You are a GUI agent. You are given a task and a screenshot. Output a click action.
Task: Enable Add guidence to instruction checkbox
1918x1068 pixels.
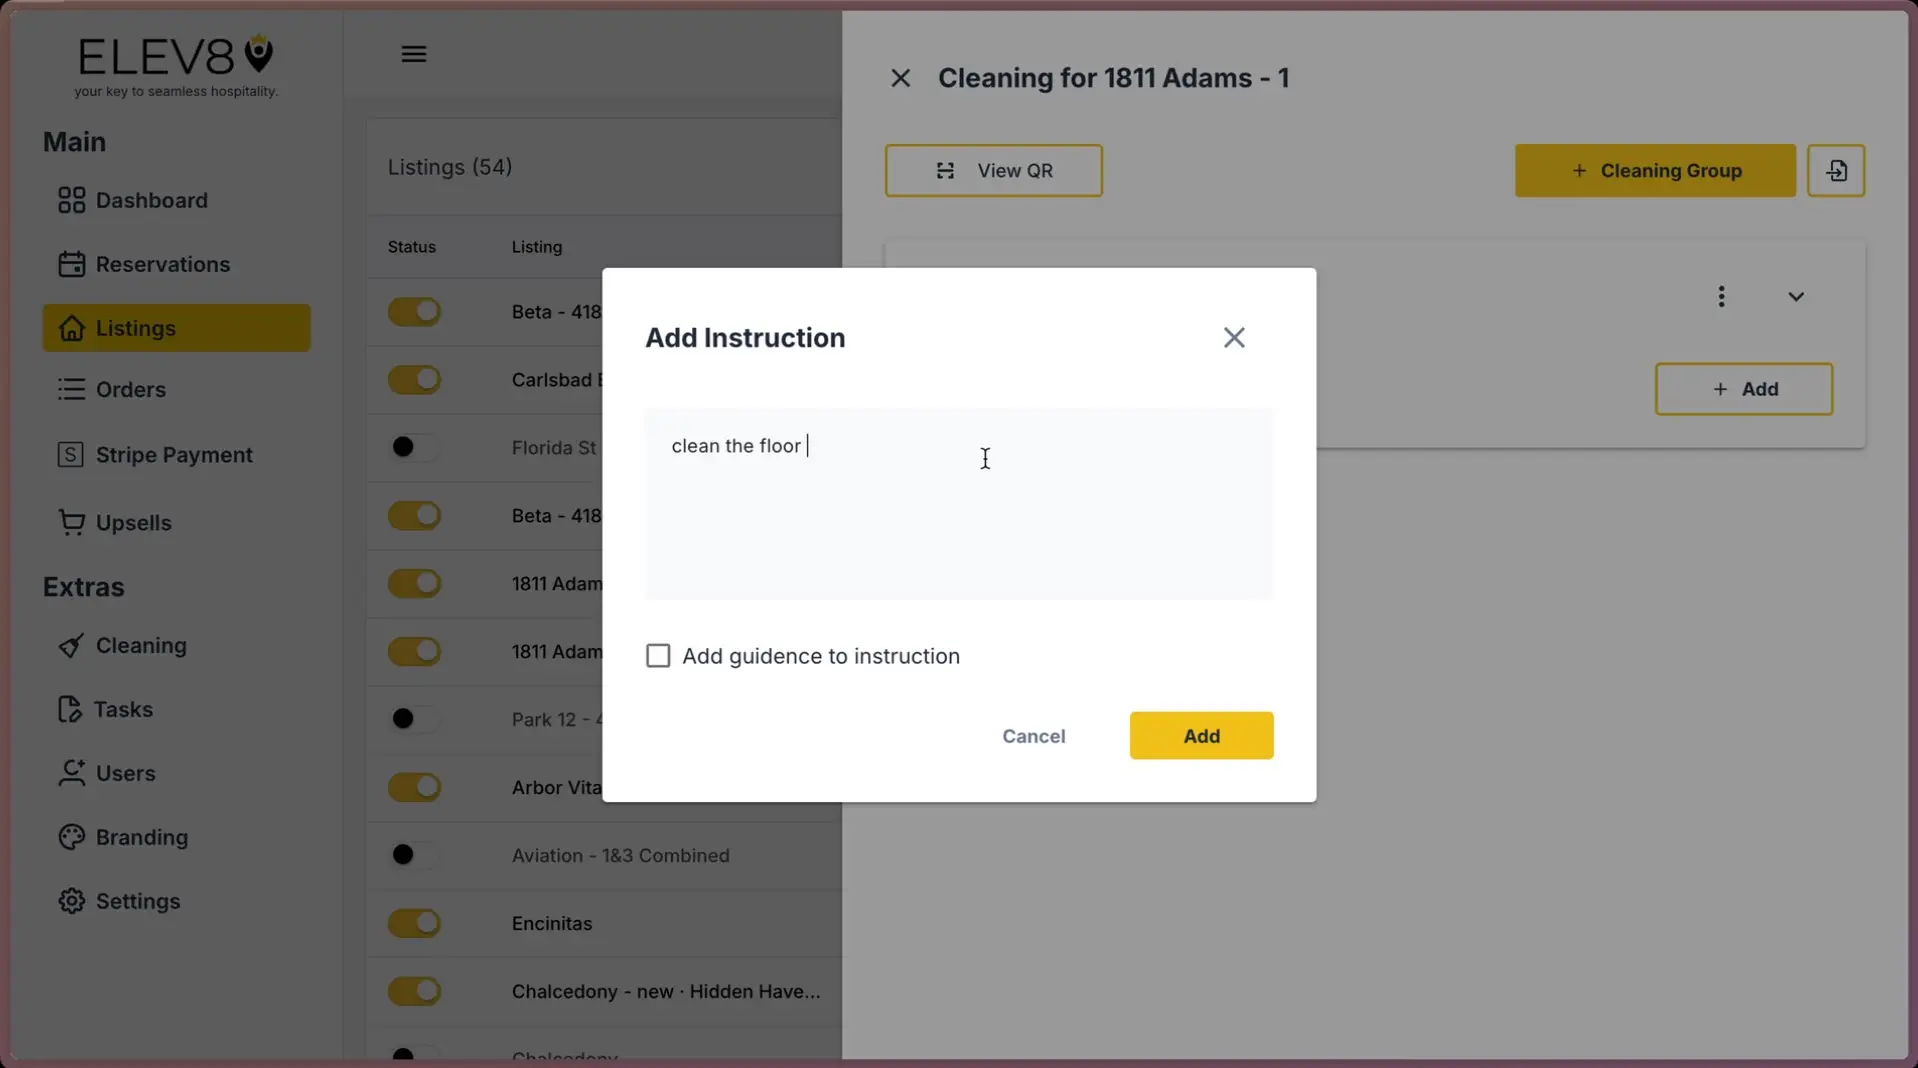[x=657, y=655]
